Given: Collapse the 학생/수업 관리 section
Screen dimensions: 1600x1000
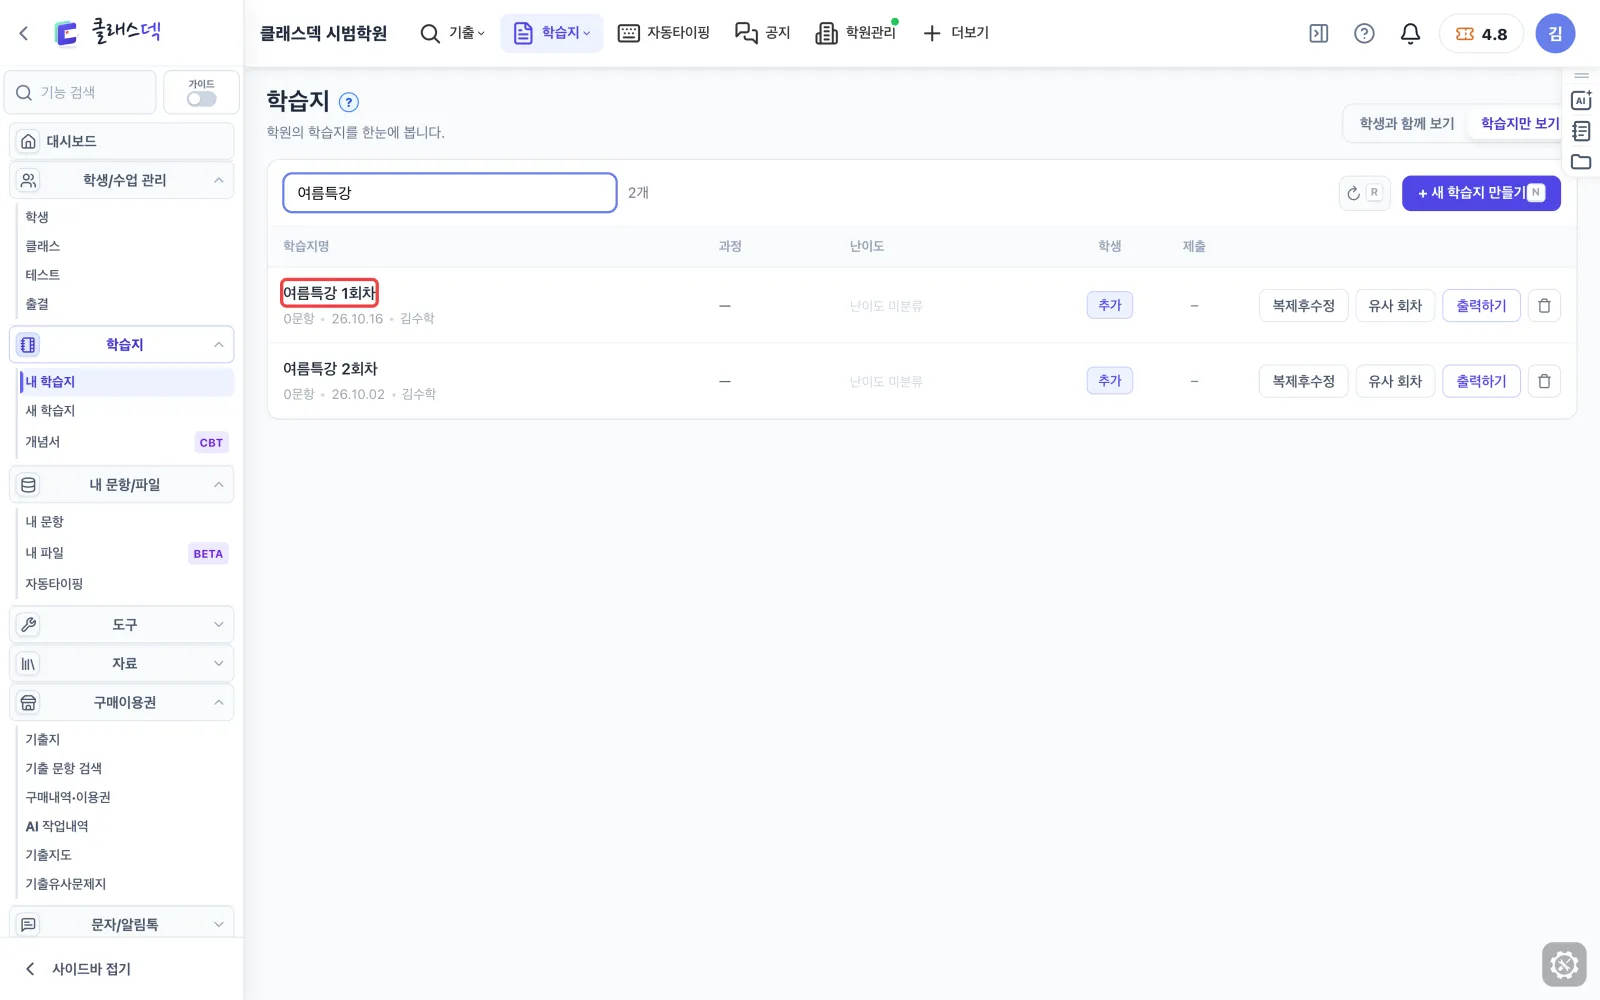Looking at the screenshot, I should pyautogui.click(x=122, y=180).
